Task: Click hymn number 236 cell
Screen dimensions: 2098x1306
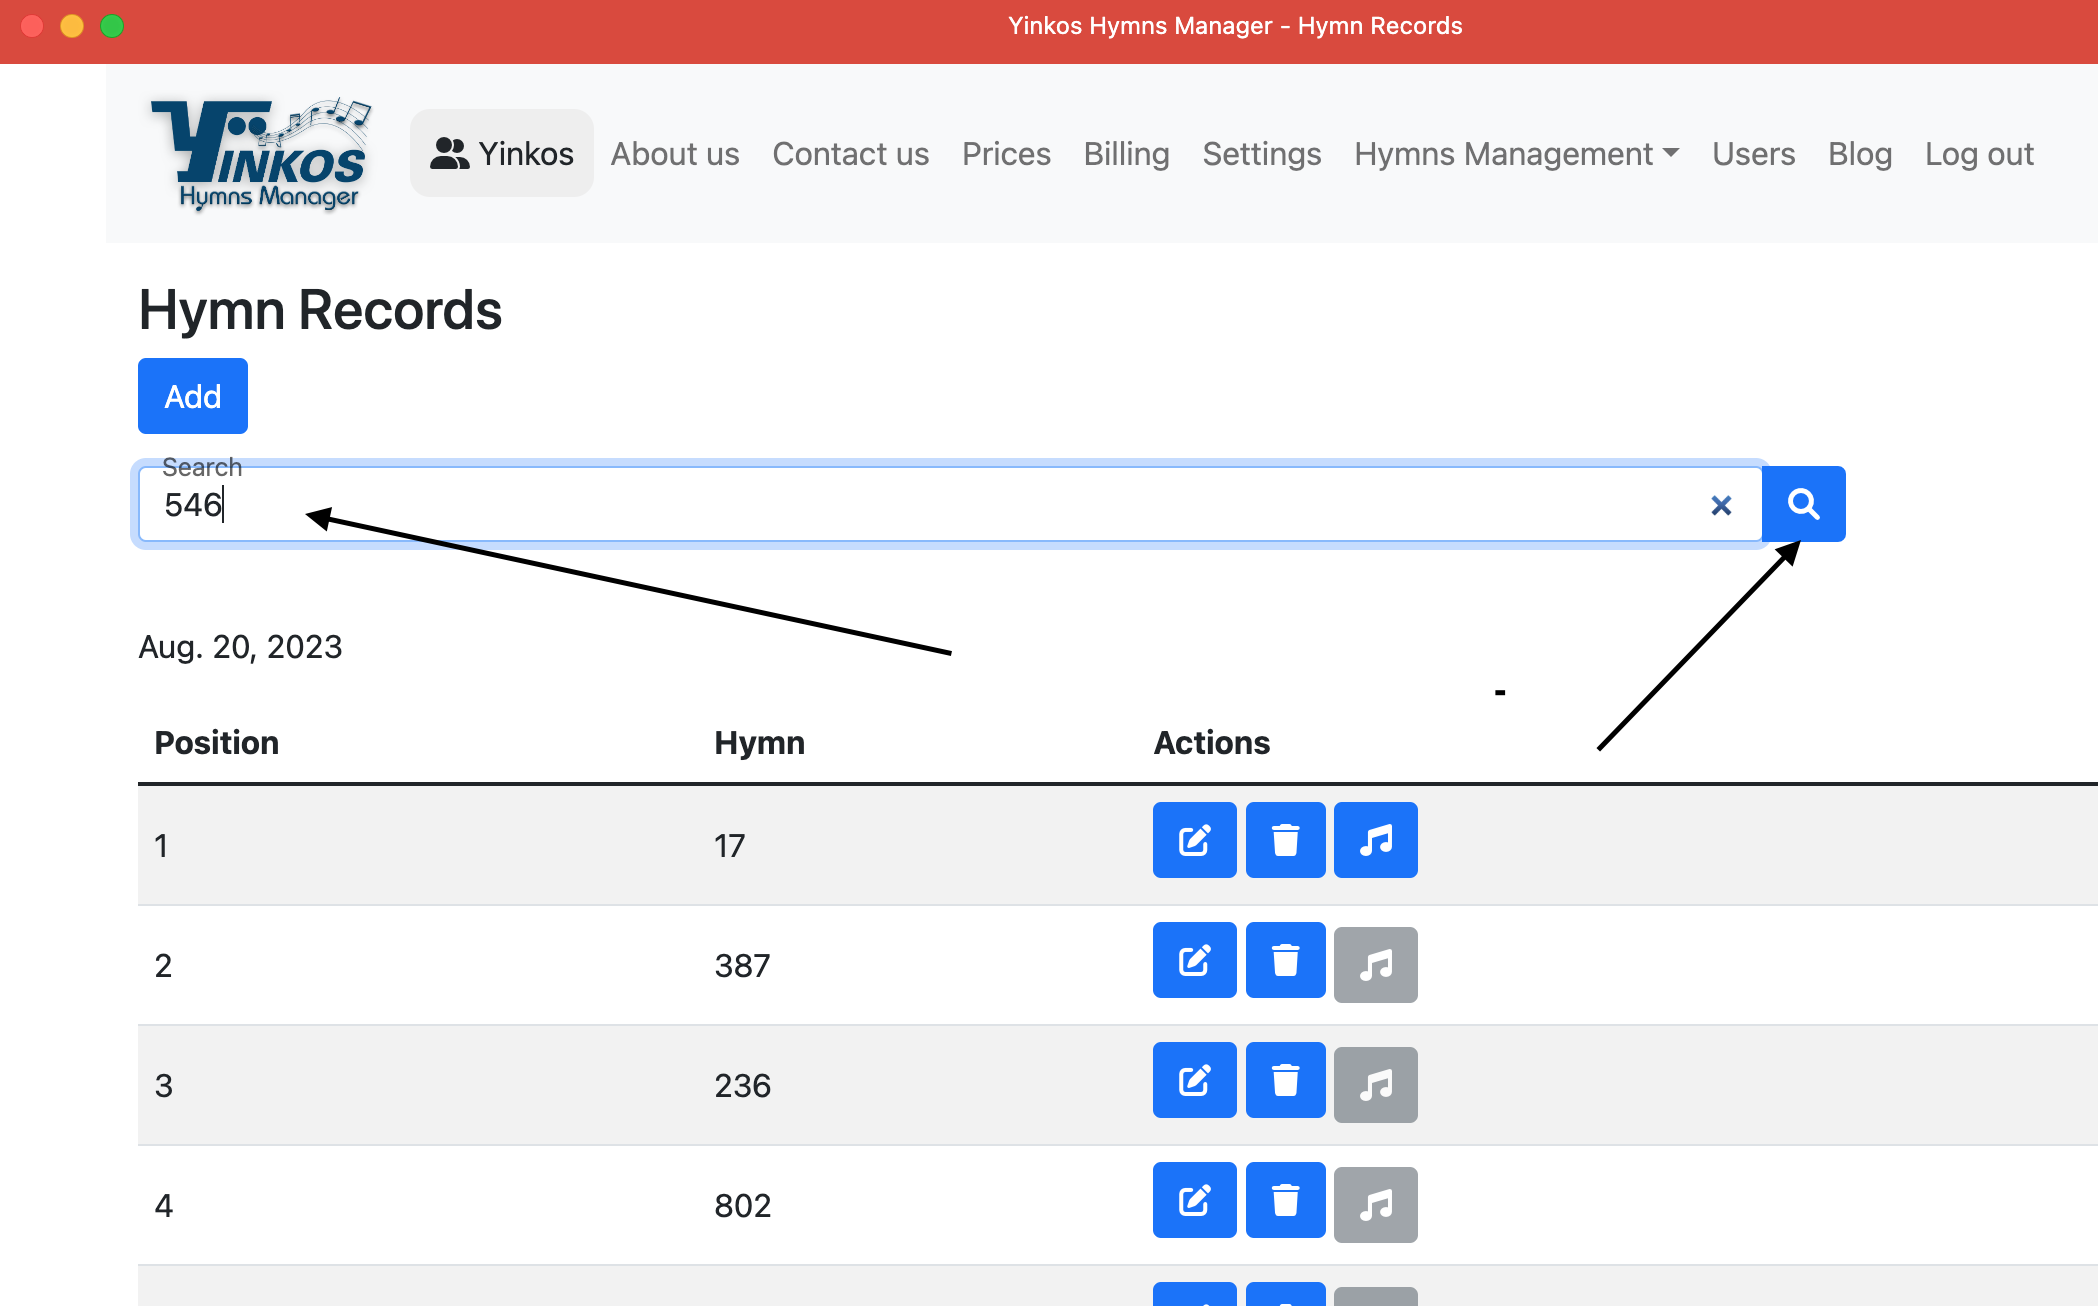Action: coord(742,1086)
